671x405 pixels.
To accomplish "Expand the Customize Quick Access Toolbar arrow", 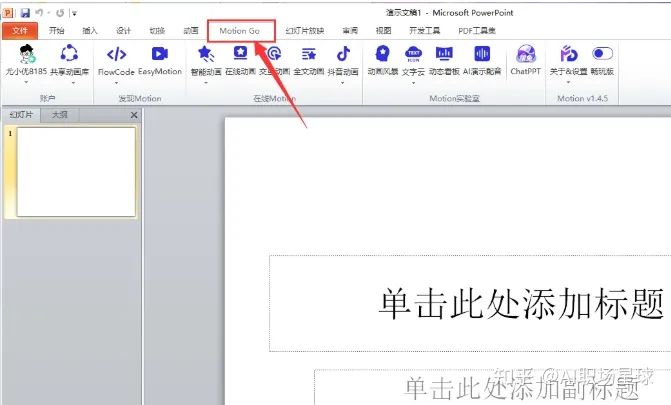I will coord(74,13).
